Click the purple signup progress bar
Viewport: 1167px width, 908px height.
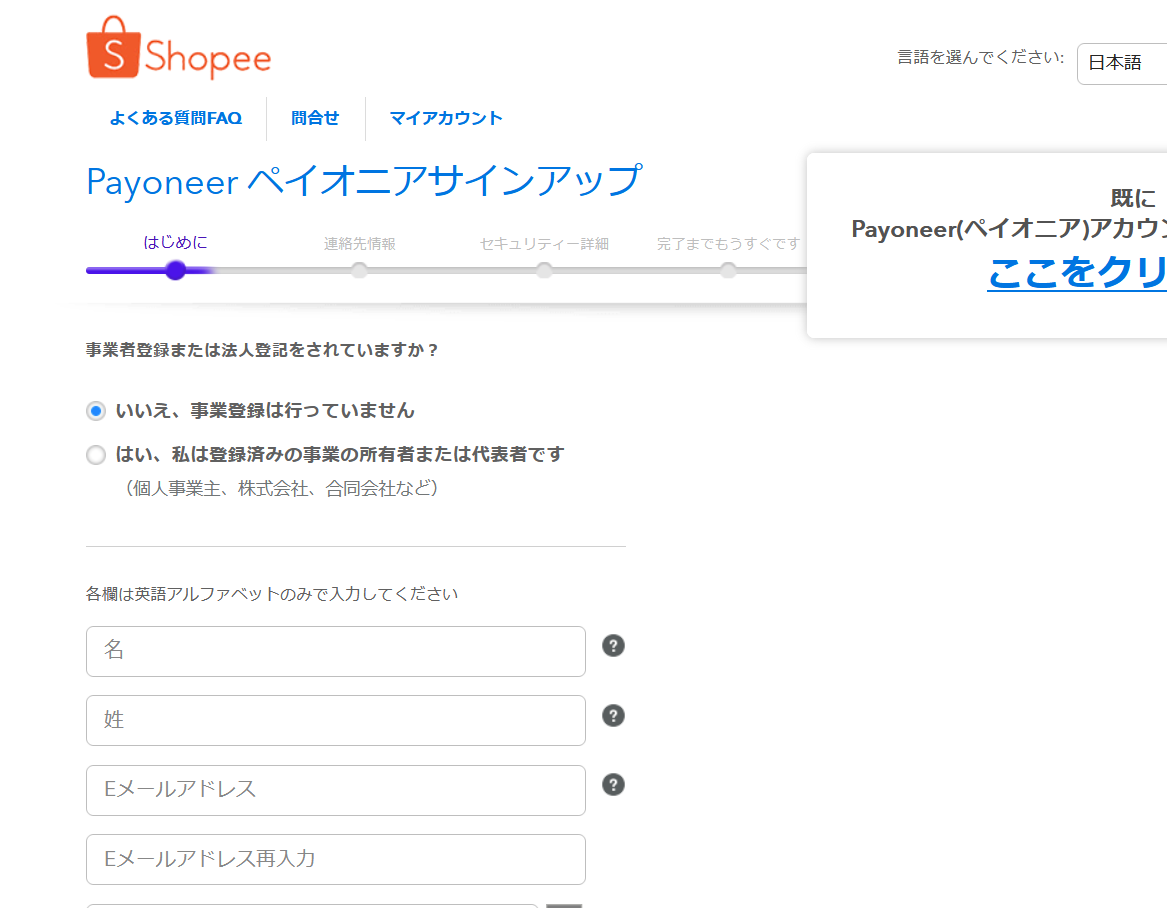130,270
